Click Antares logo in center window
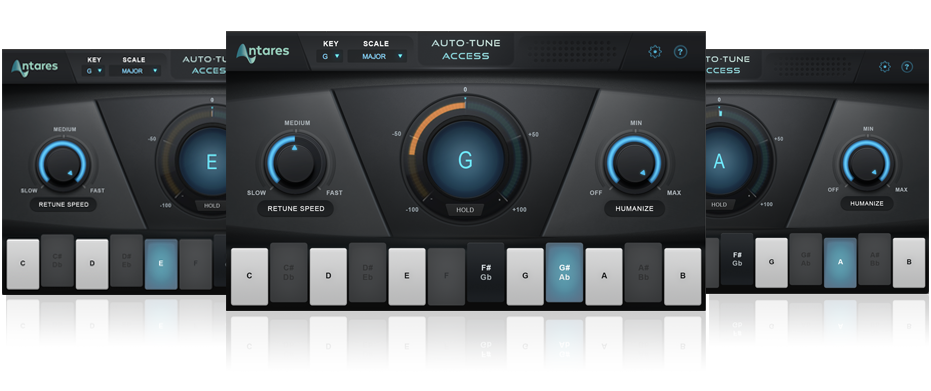The image size is (931, 391). coord(262,52)
